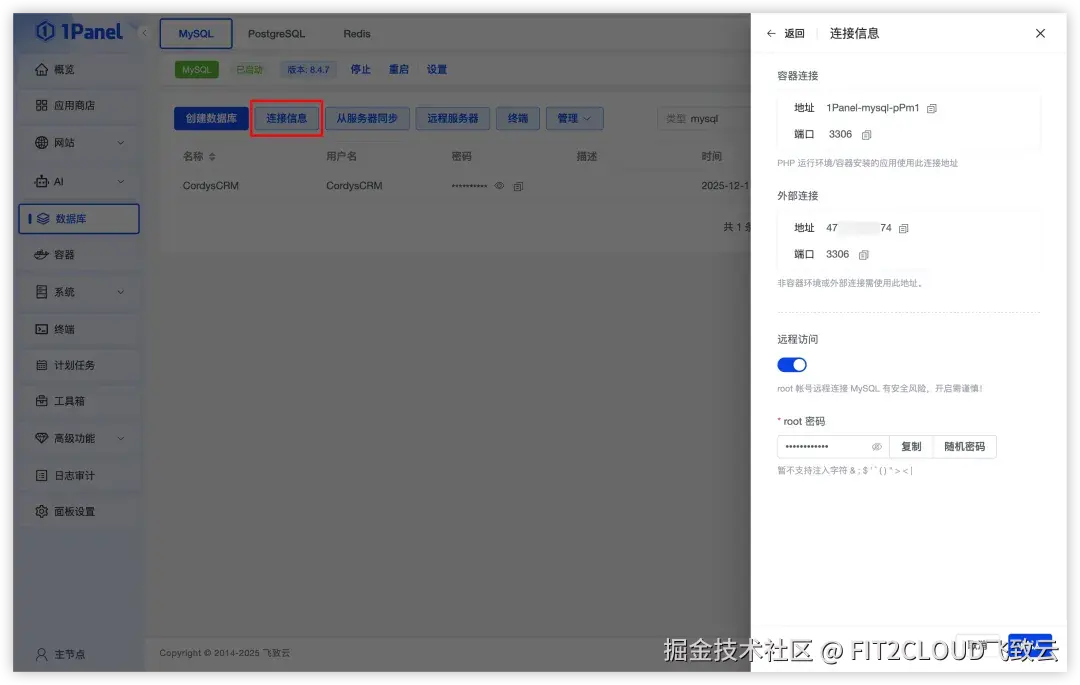Open the 应用商店 app store icon
The width and height of the screenshot is (1080, 685).
[x=41, y=105]
